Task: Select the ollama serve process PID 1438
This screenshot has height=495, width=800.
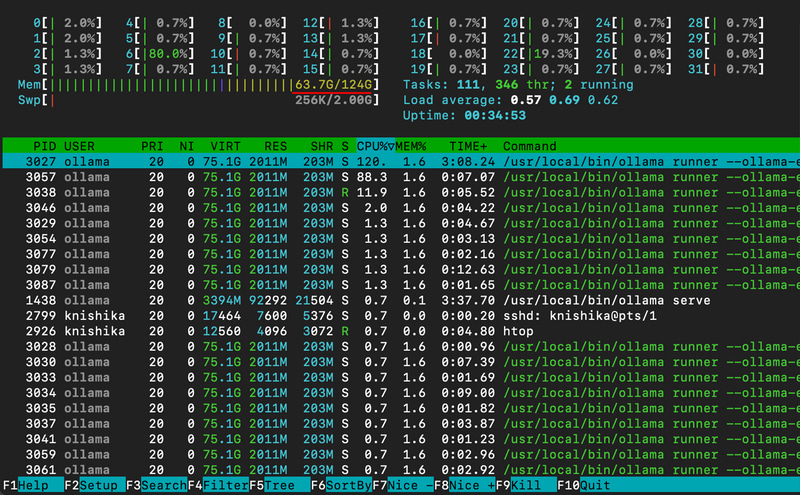Action: pos(401,301)
